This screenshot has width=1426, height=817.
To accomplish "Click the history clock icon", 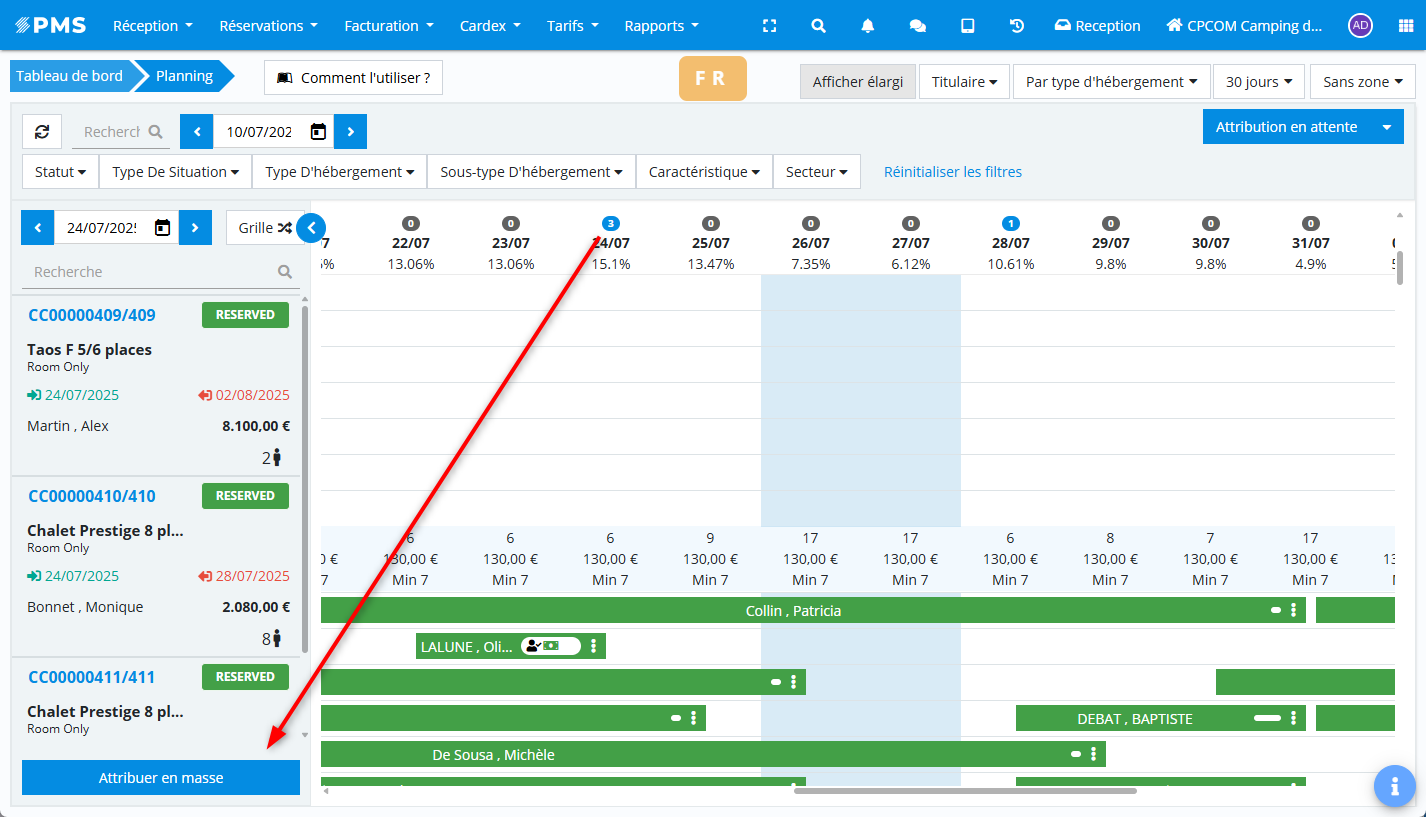I will point(1017,26).
